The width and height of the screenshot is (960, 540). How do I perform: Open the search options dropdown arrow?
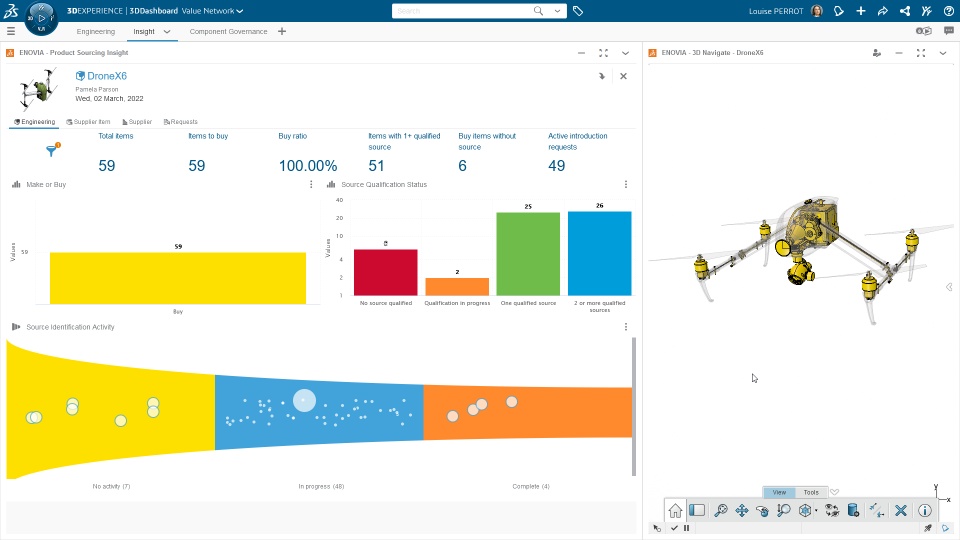557,10
